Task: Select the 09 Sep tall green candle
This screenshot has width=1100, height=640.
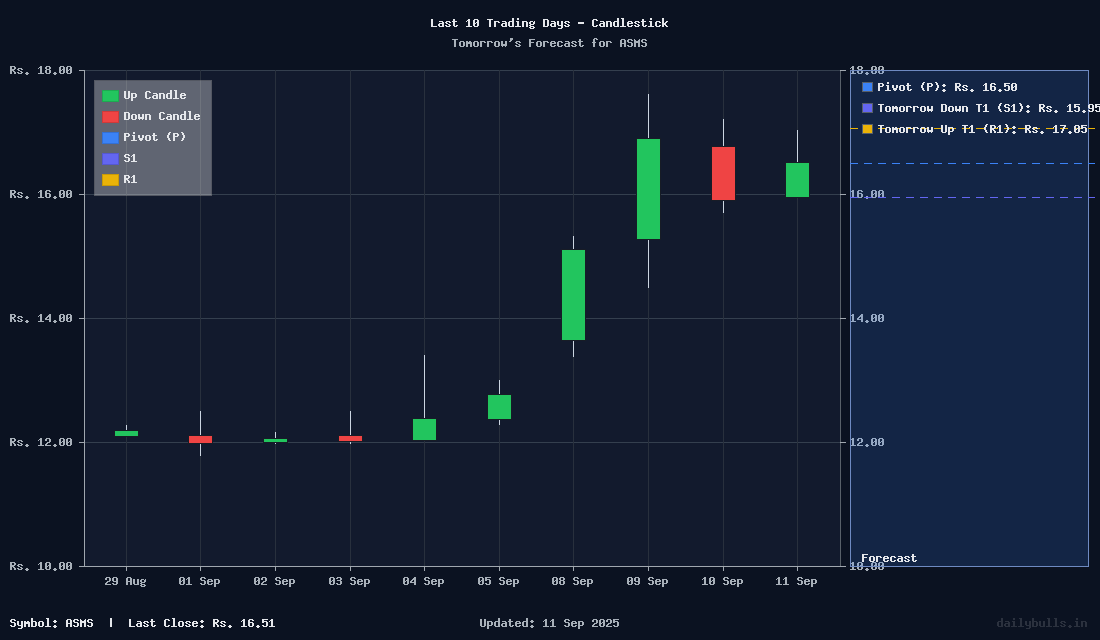Action: point(648,189)
